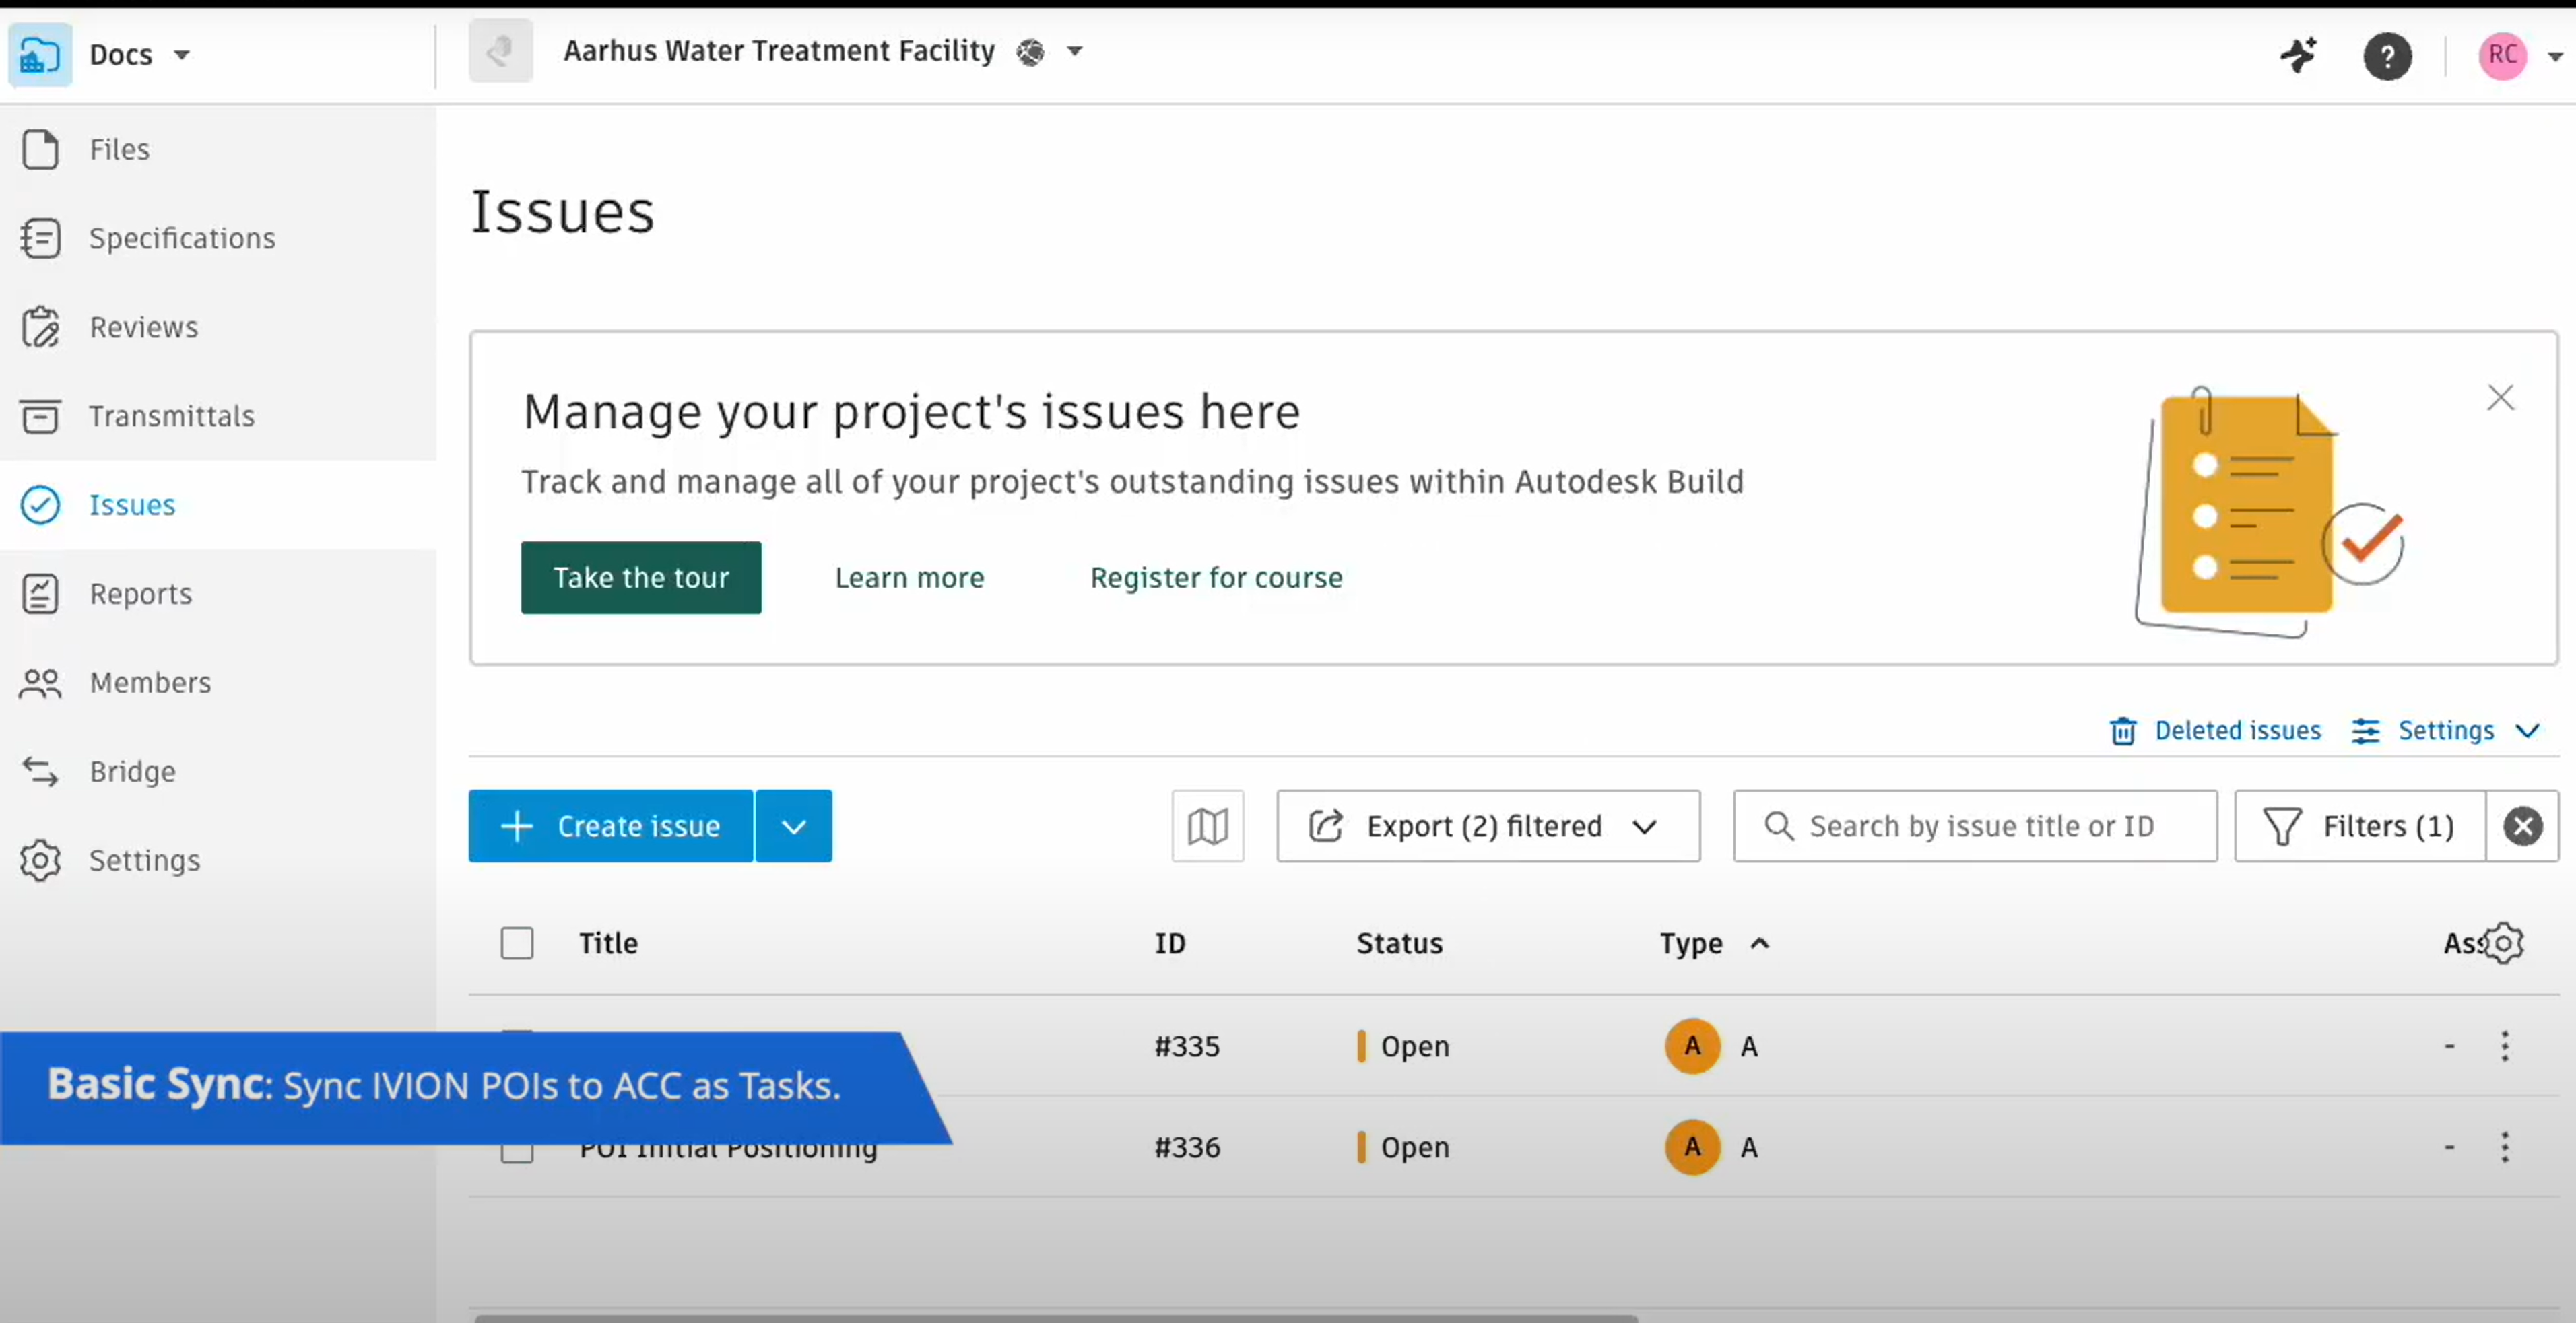Open the Reviews section in sidebar
This screenshot has height=1323, width=2576.
[x=143, y=327]
